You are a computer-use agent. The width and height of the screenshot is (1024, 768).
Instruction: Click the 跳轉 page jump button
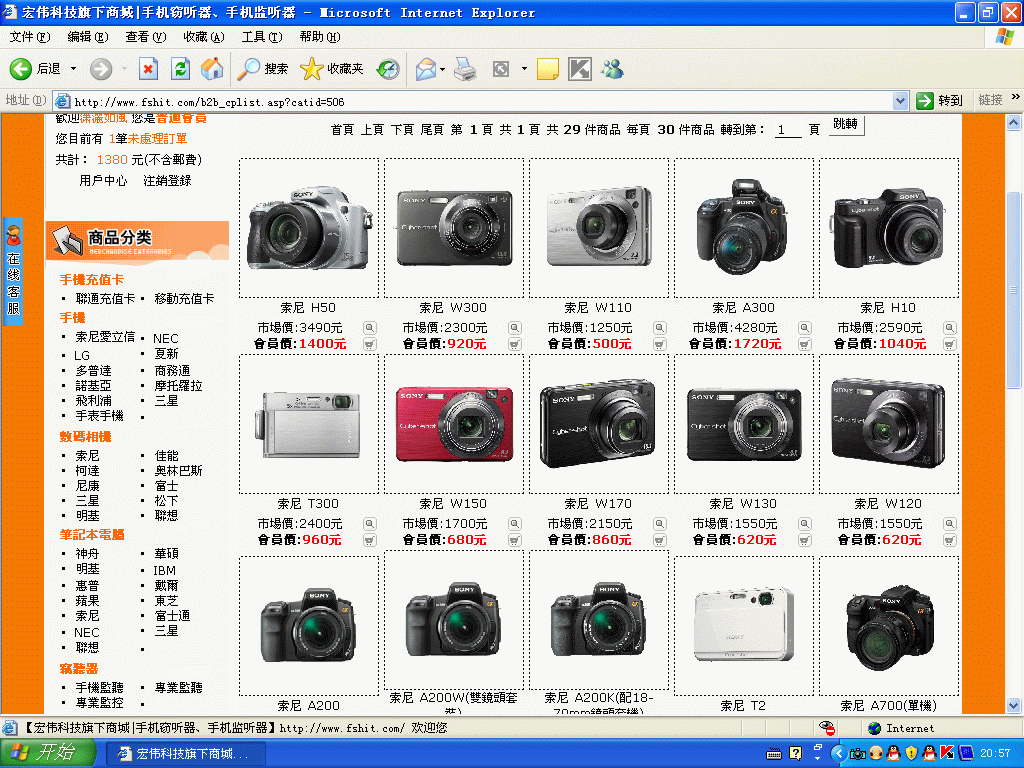[845, 125]
